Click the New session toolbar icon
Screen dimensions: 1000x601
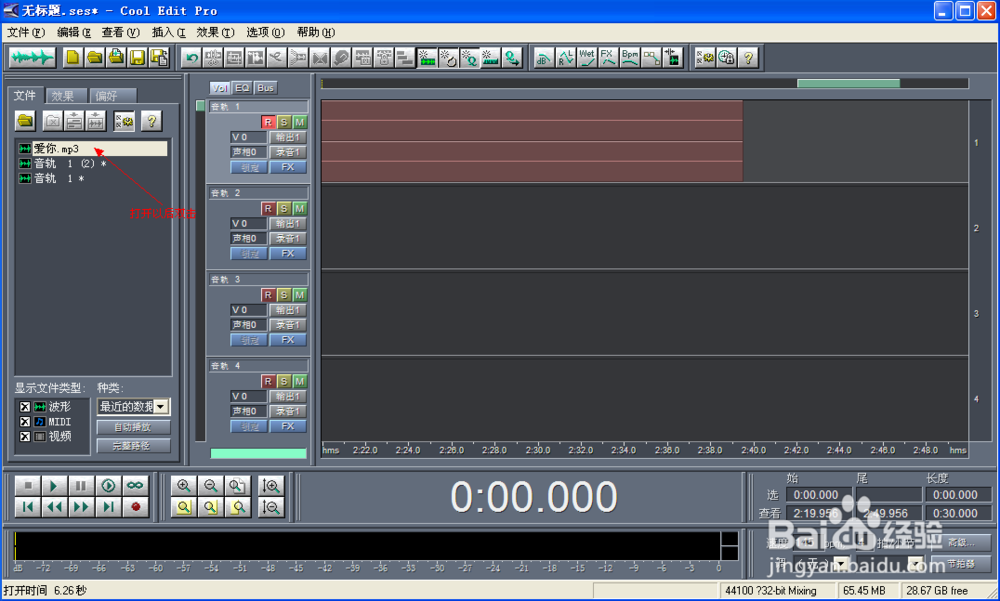click(x=73, y=58)
